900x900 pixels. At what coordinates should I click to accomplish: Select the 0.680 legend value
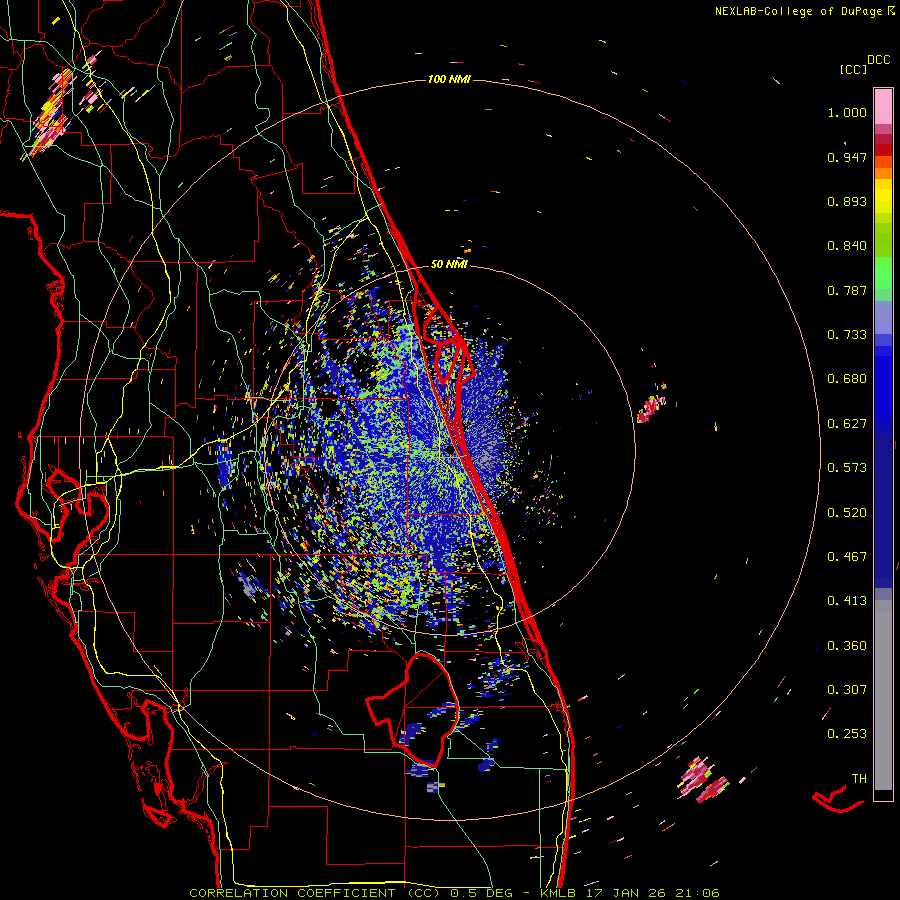tap(847, 379)
